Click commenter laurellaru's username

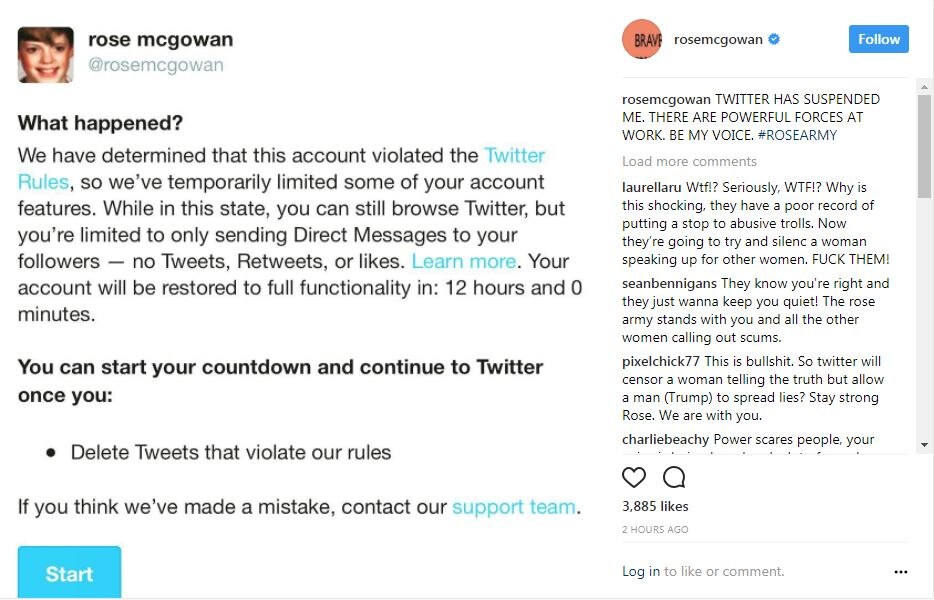point(654,187)
